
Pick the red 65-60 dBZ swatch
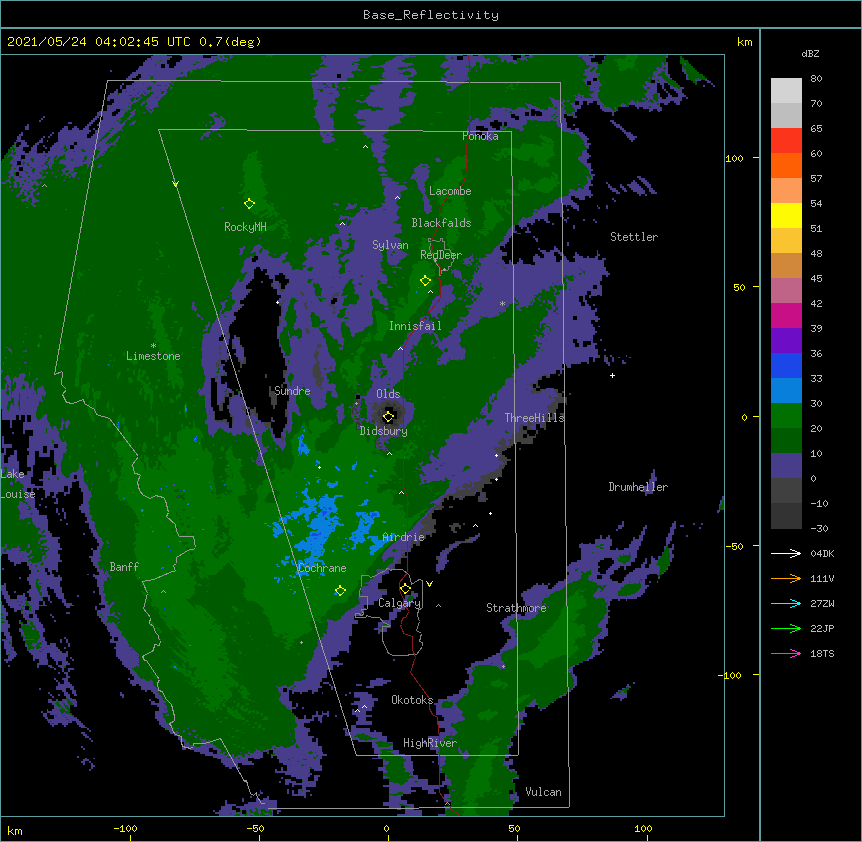pos(786,141)
